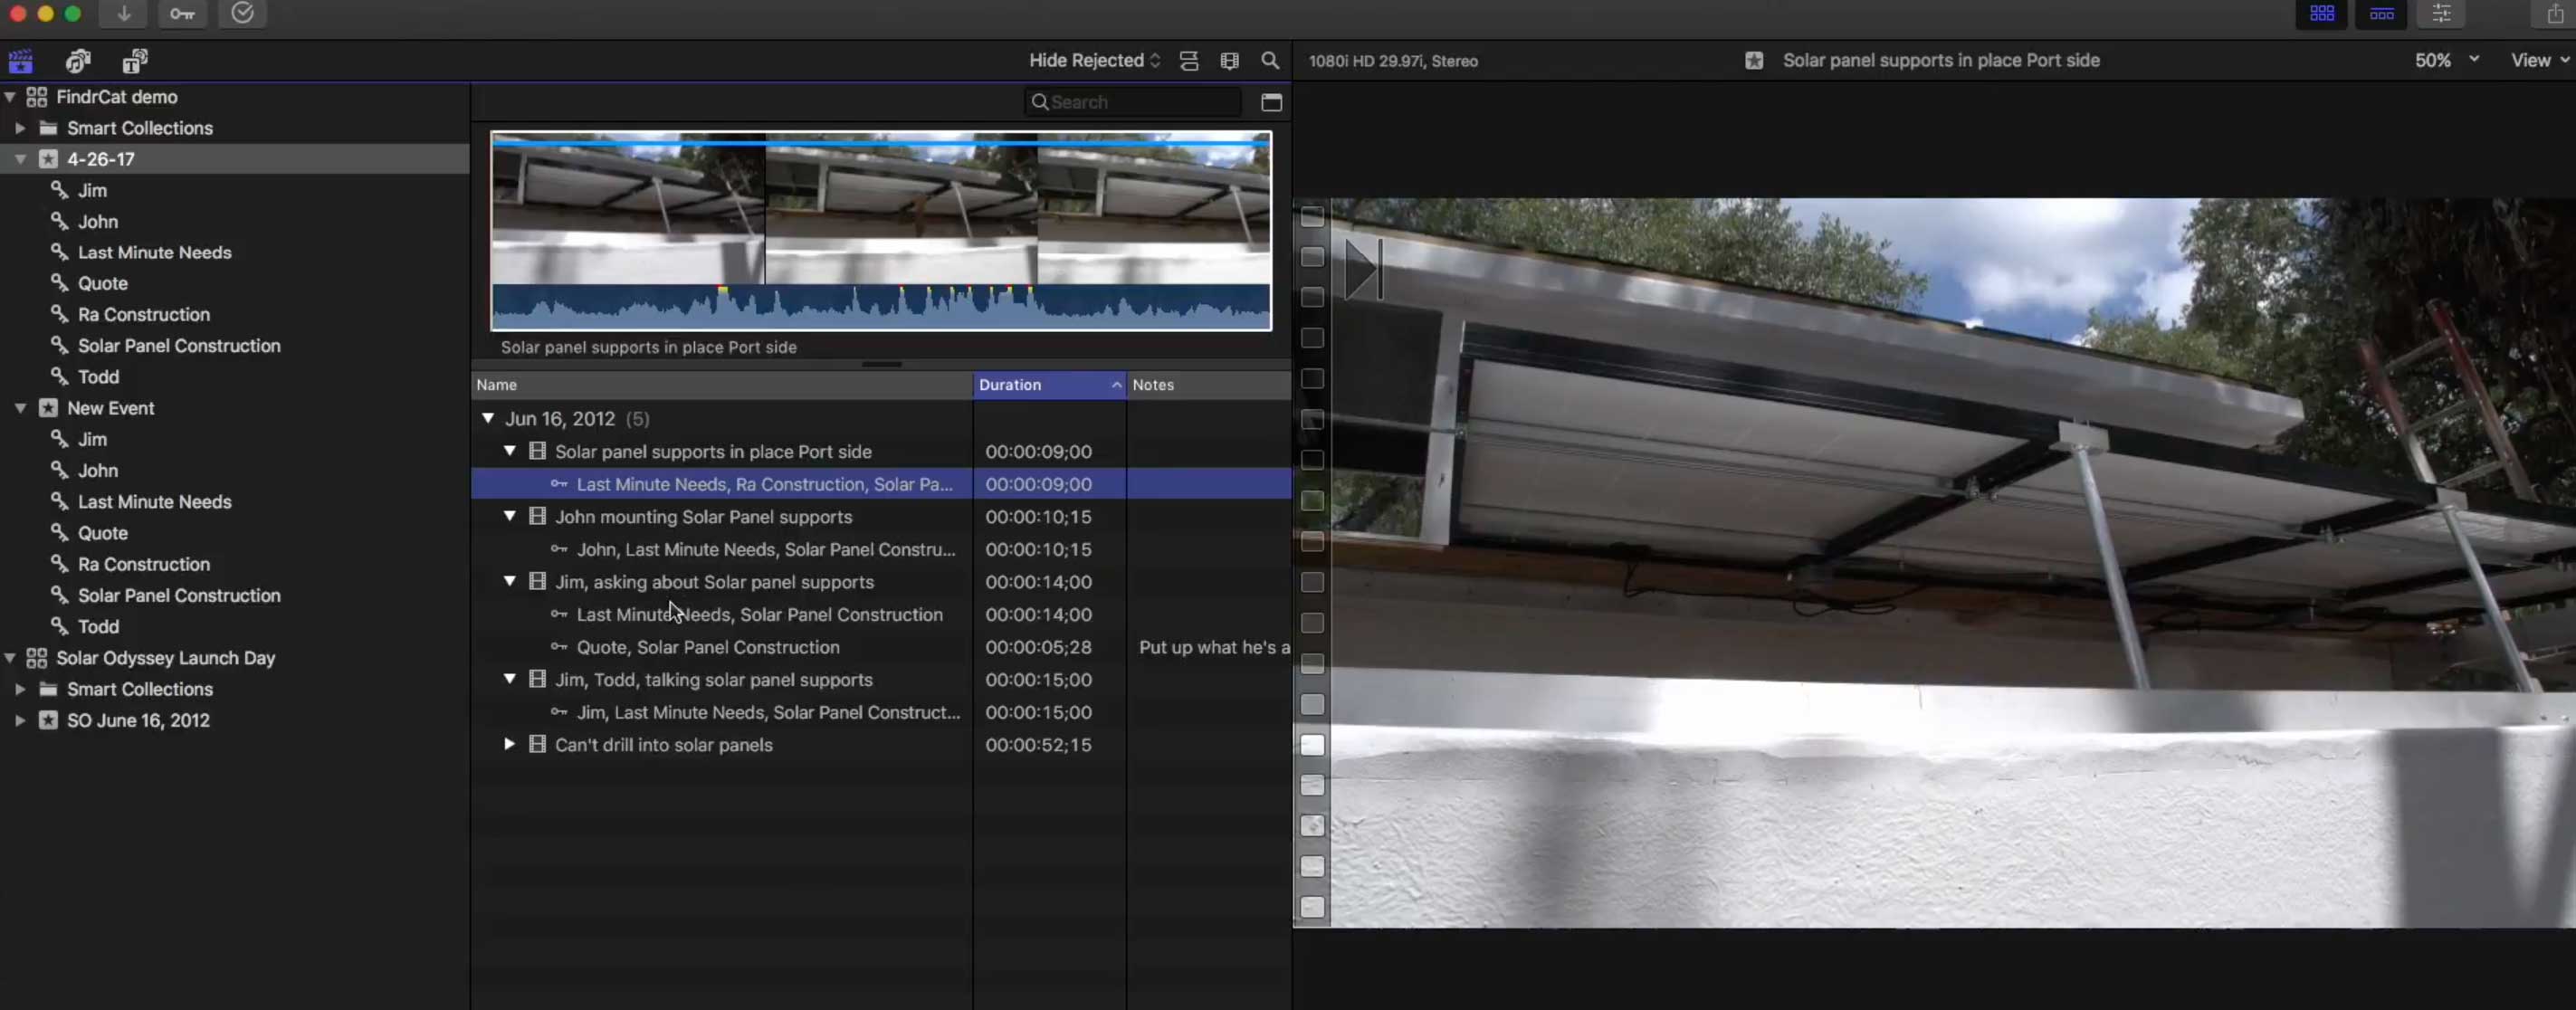Collapse the FindrCat demo library
This screenshot has height=1010, width=2576.
(x=10, y=97)
